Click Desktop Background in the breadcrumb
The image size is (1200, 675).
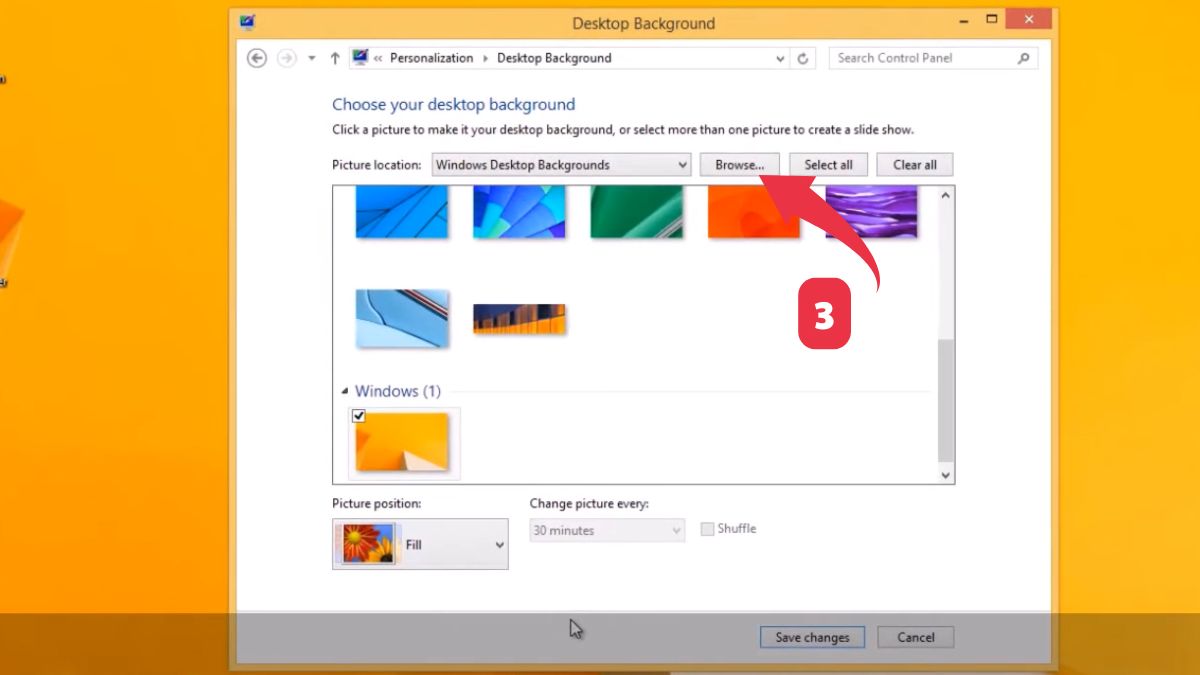[x=553, y=58]
